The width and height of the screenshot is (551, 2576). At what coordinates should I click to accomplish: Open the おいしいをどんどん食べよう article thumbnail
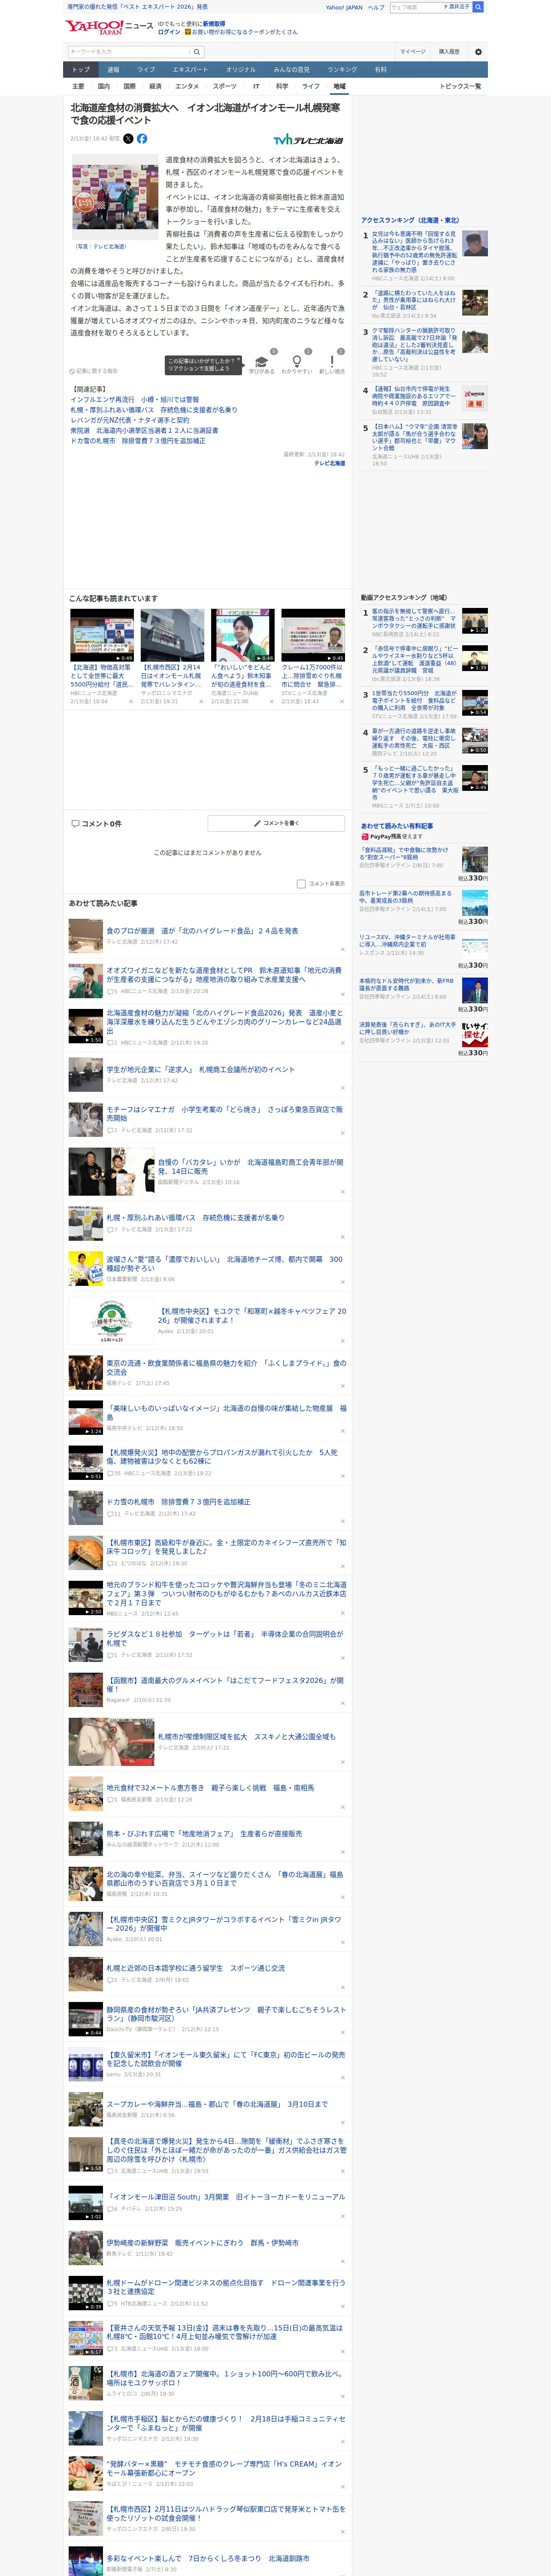[243, 636]
